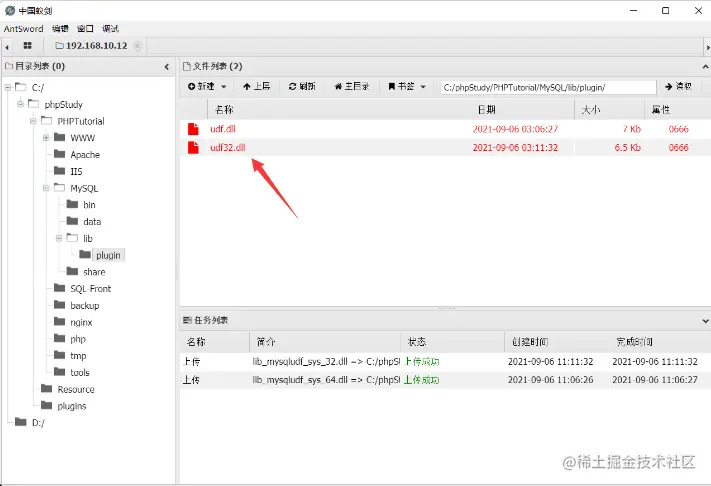This screenshot has height=486, width=711.
Task: Collapse the task list panel chevron
Action: pyautogui.click(x=705, y=321)
